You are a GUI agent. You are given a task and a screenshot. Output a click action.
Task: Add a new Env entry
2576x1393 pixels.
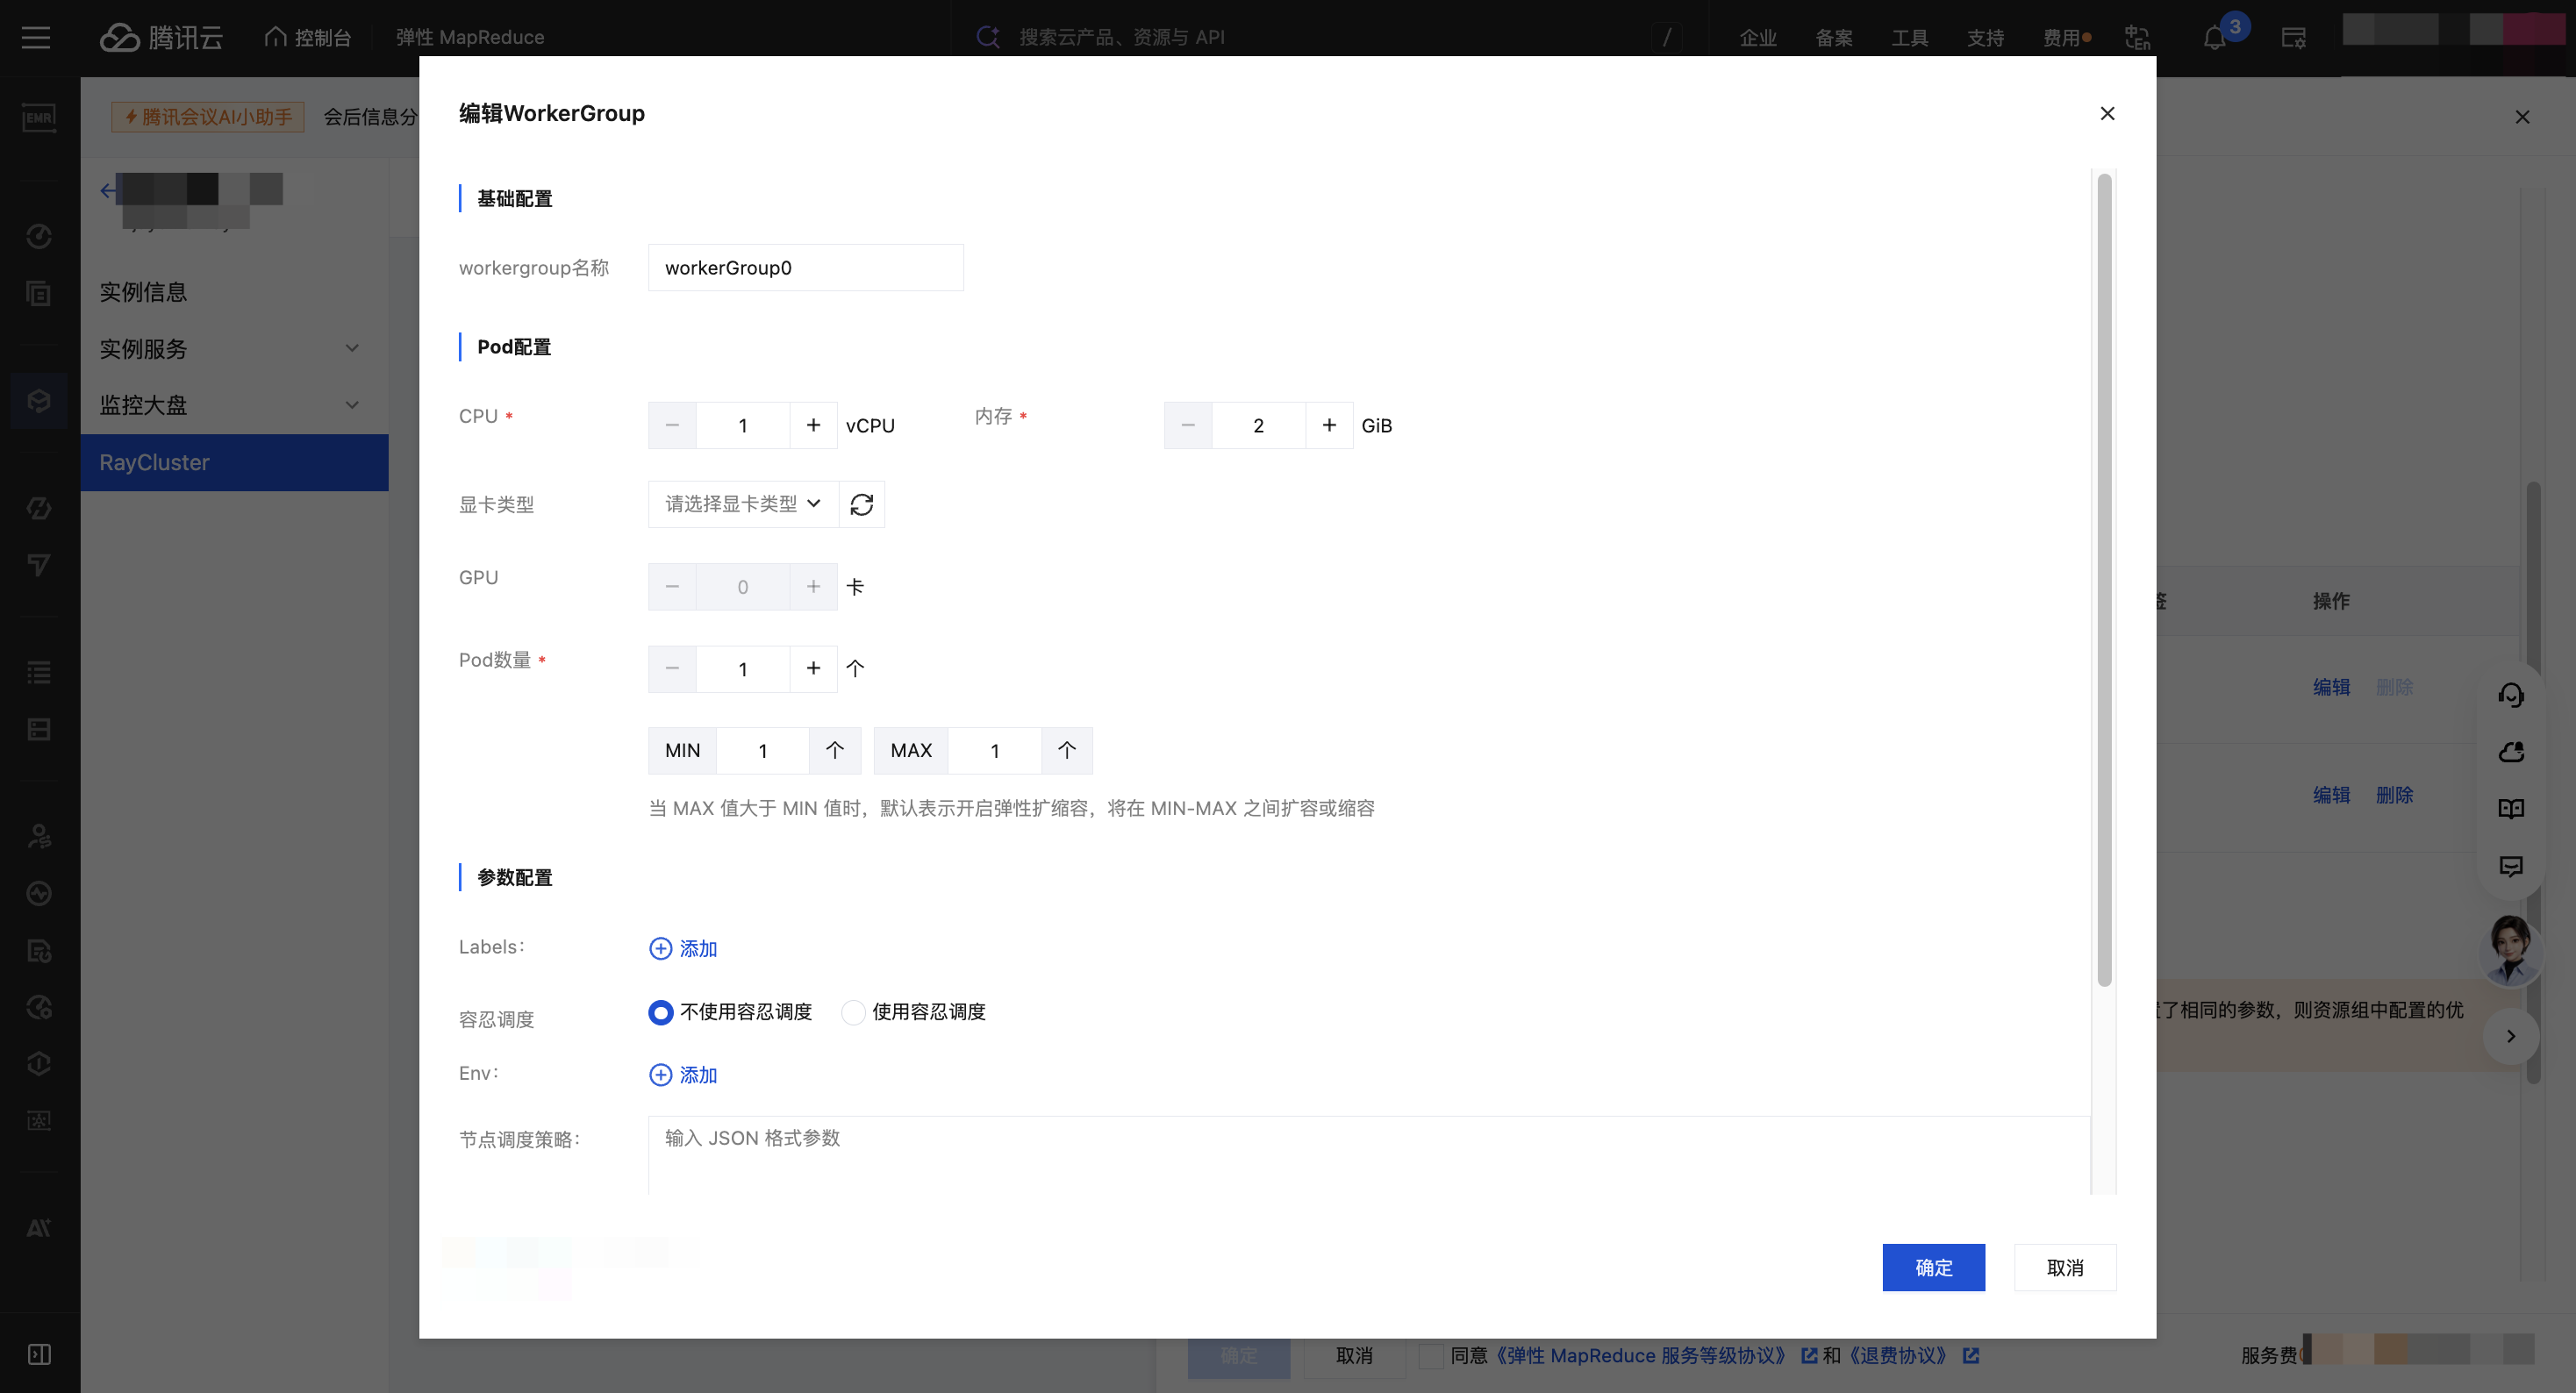[x=683, y=1074]
